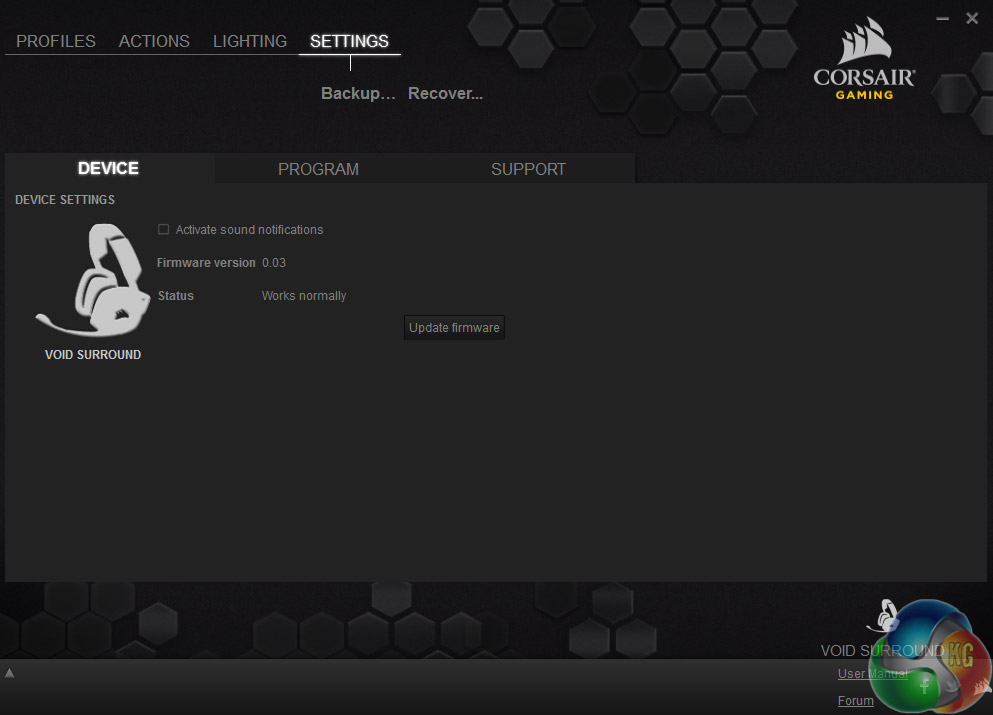Screen dimensions: 993x715
Task: Click the Recover... option
Action: pyautogui.click(x=445, y=93)
